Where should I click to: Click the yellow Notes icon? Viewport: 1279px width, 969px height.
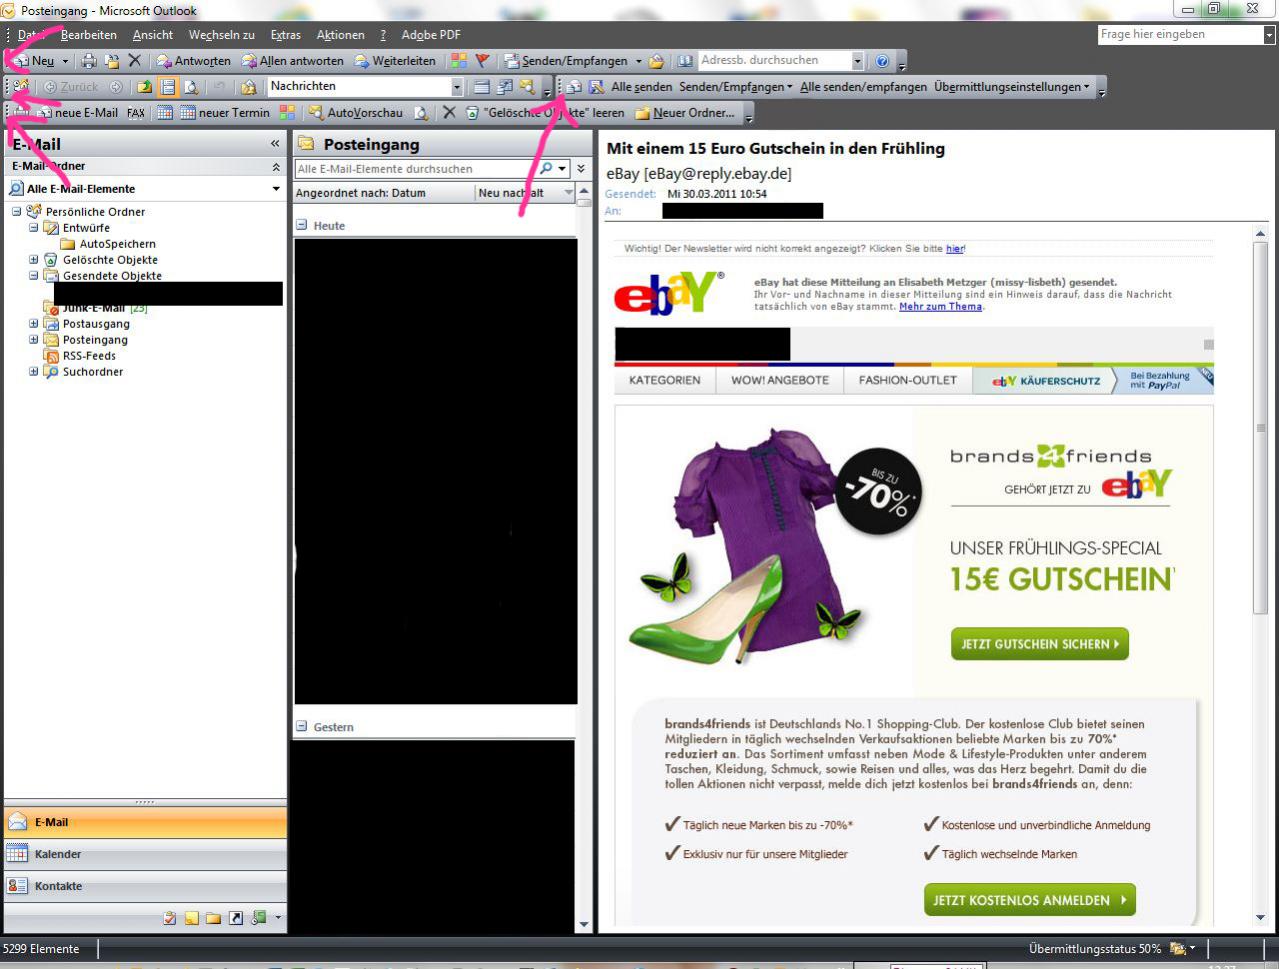click(x=192, y=918)
